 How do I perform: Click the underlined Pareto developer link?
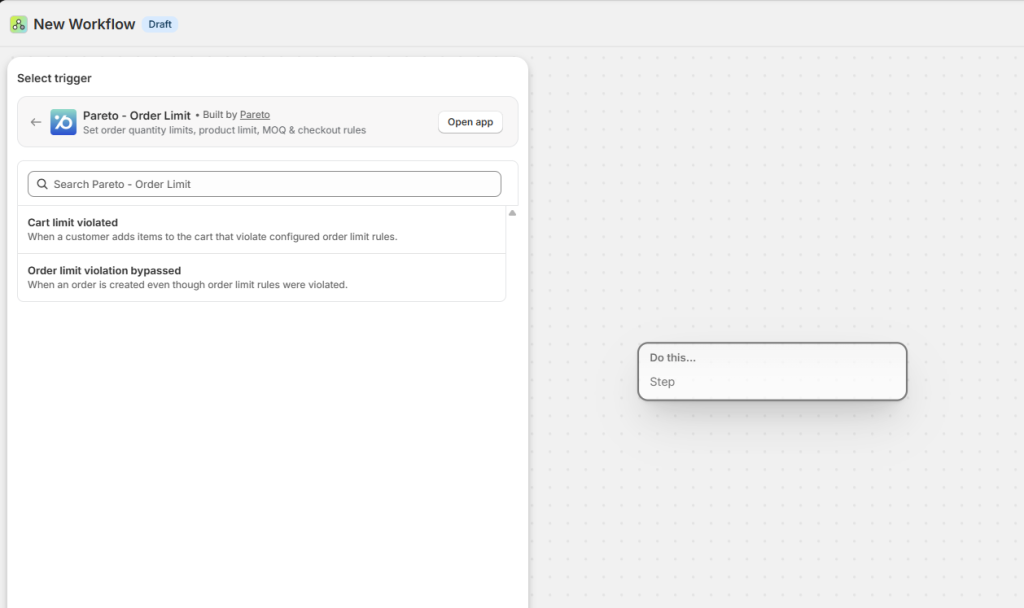coord(255,114)
